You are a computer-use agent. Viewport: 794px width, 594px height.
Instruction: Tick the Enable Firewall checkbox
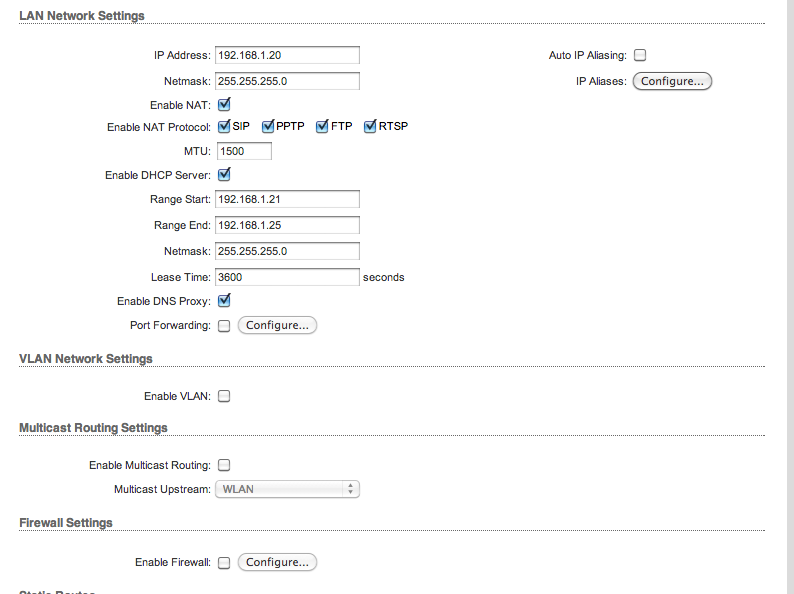[224, 563]
